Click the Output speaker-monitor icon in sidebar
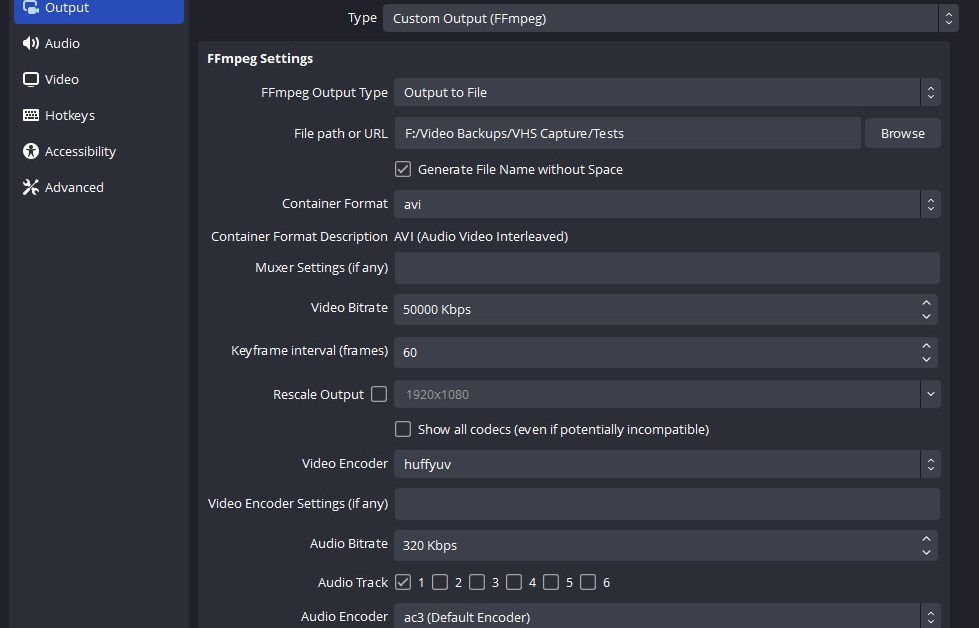Image resolution: width=979 pixels, height=628 pixels. point(30,8)
